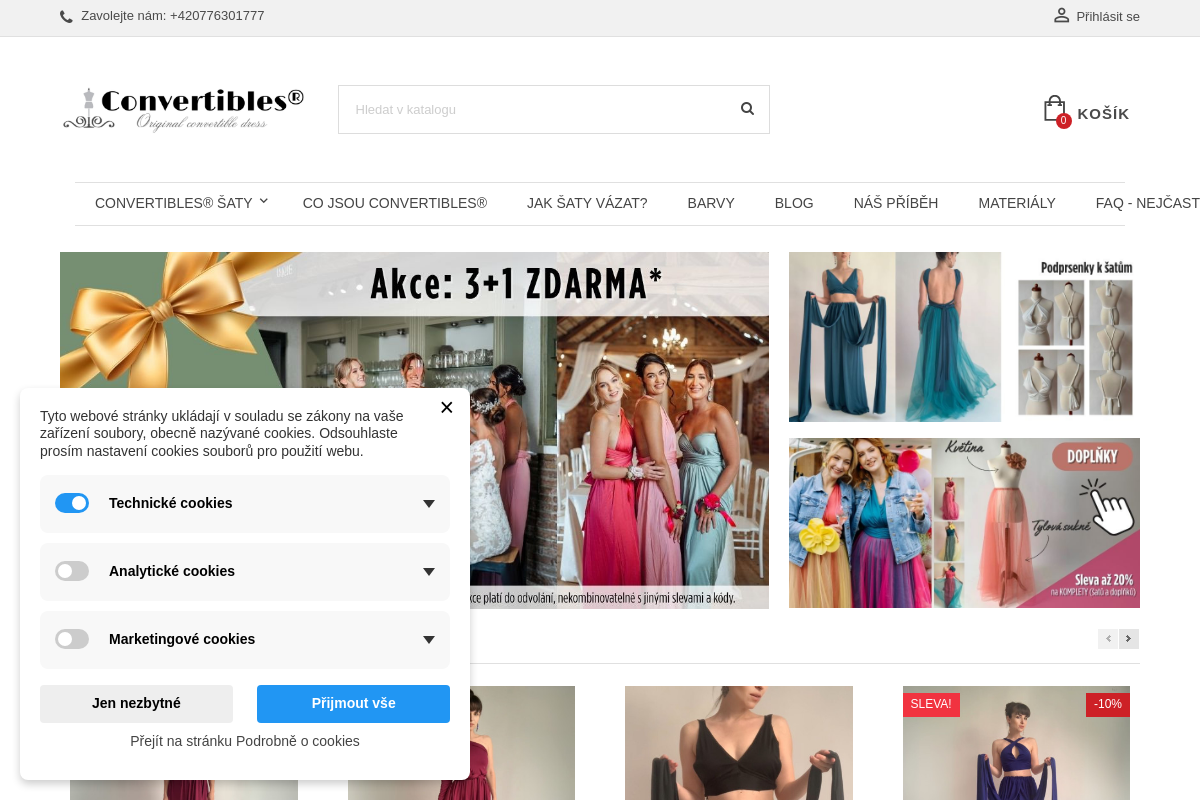Toggle the Technické cookies switch
The height and width of the screenshot is (800, 1200).
point(72,503)
